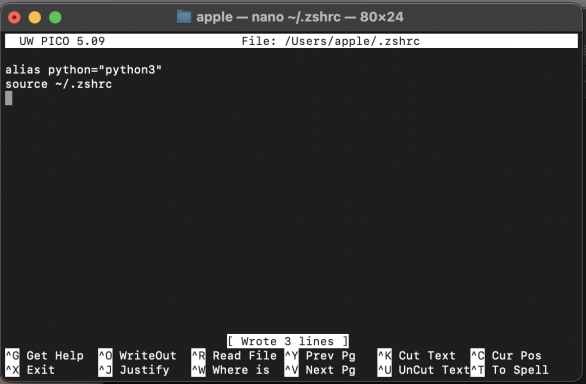
Task: Click the File: /Users/apple/.zshrc header text
Action: [x=331, y=41]
